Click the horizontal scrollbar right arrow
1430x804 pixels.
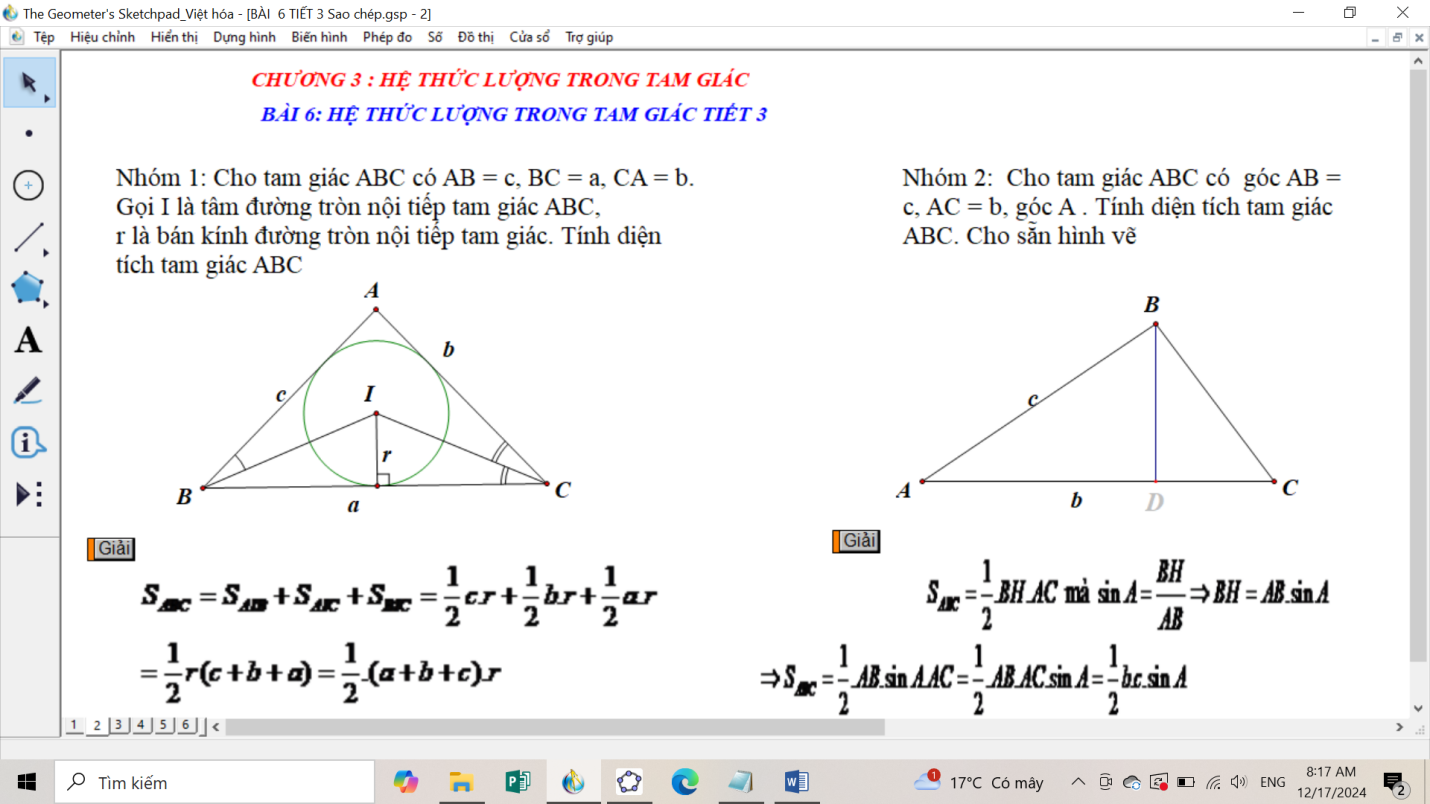1399,727
